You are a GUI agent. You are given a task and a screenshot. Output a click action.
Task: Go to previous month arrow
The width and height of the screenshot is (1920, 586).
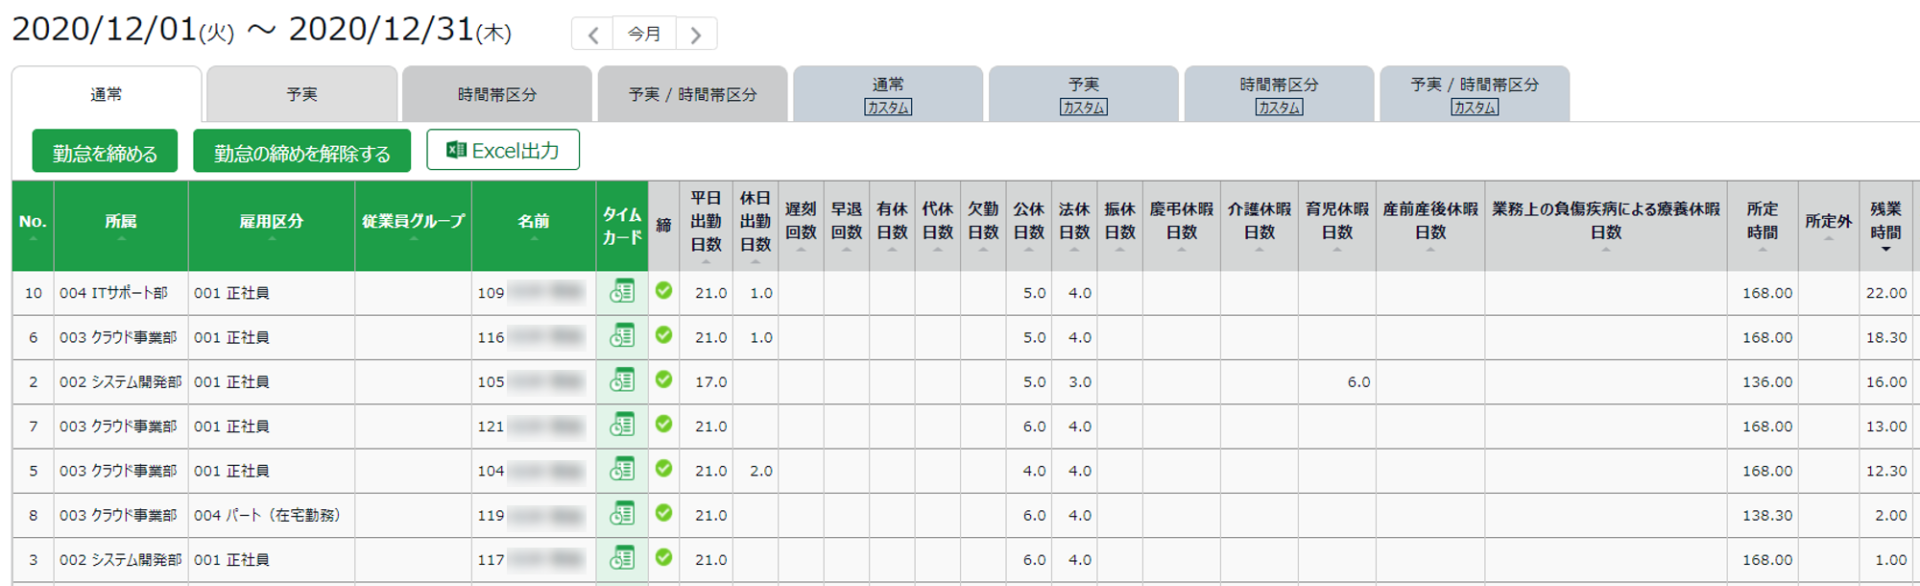(593, 35)
